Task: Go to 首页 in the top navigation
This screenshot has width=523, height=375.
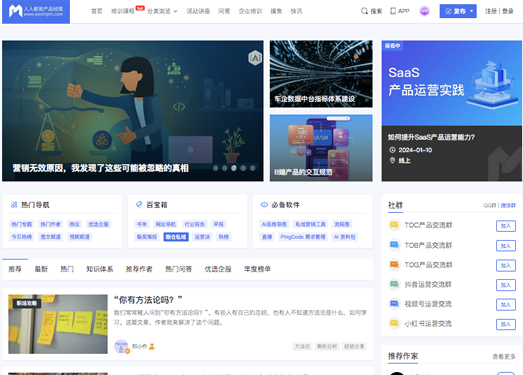Action: point(97,11)
